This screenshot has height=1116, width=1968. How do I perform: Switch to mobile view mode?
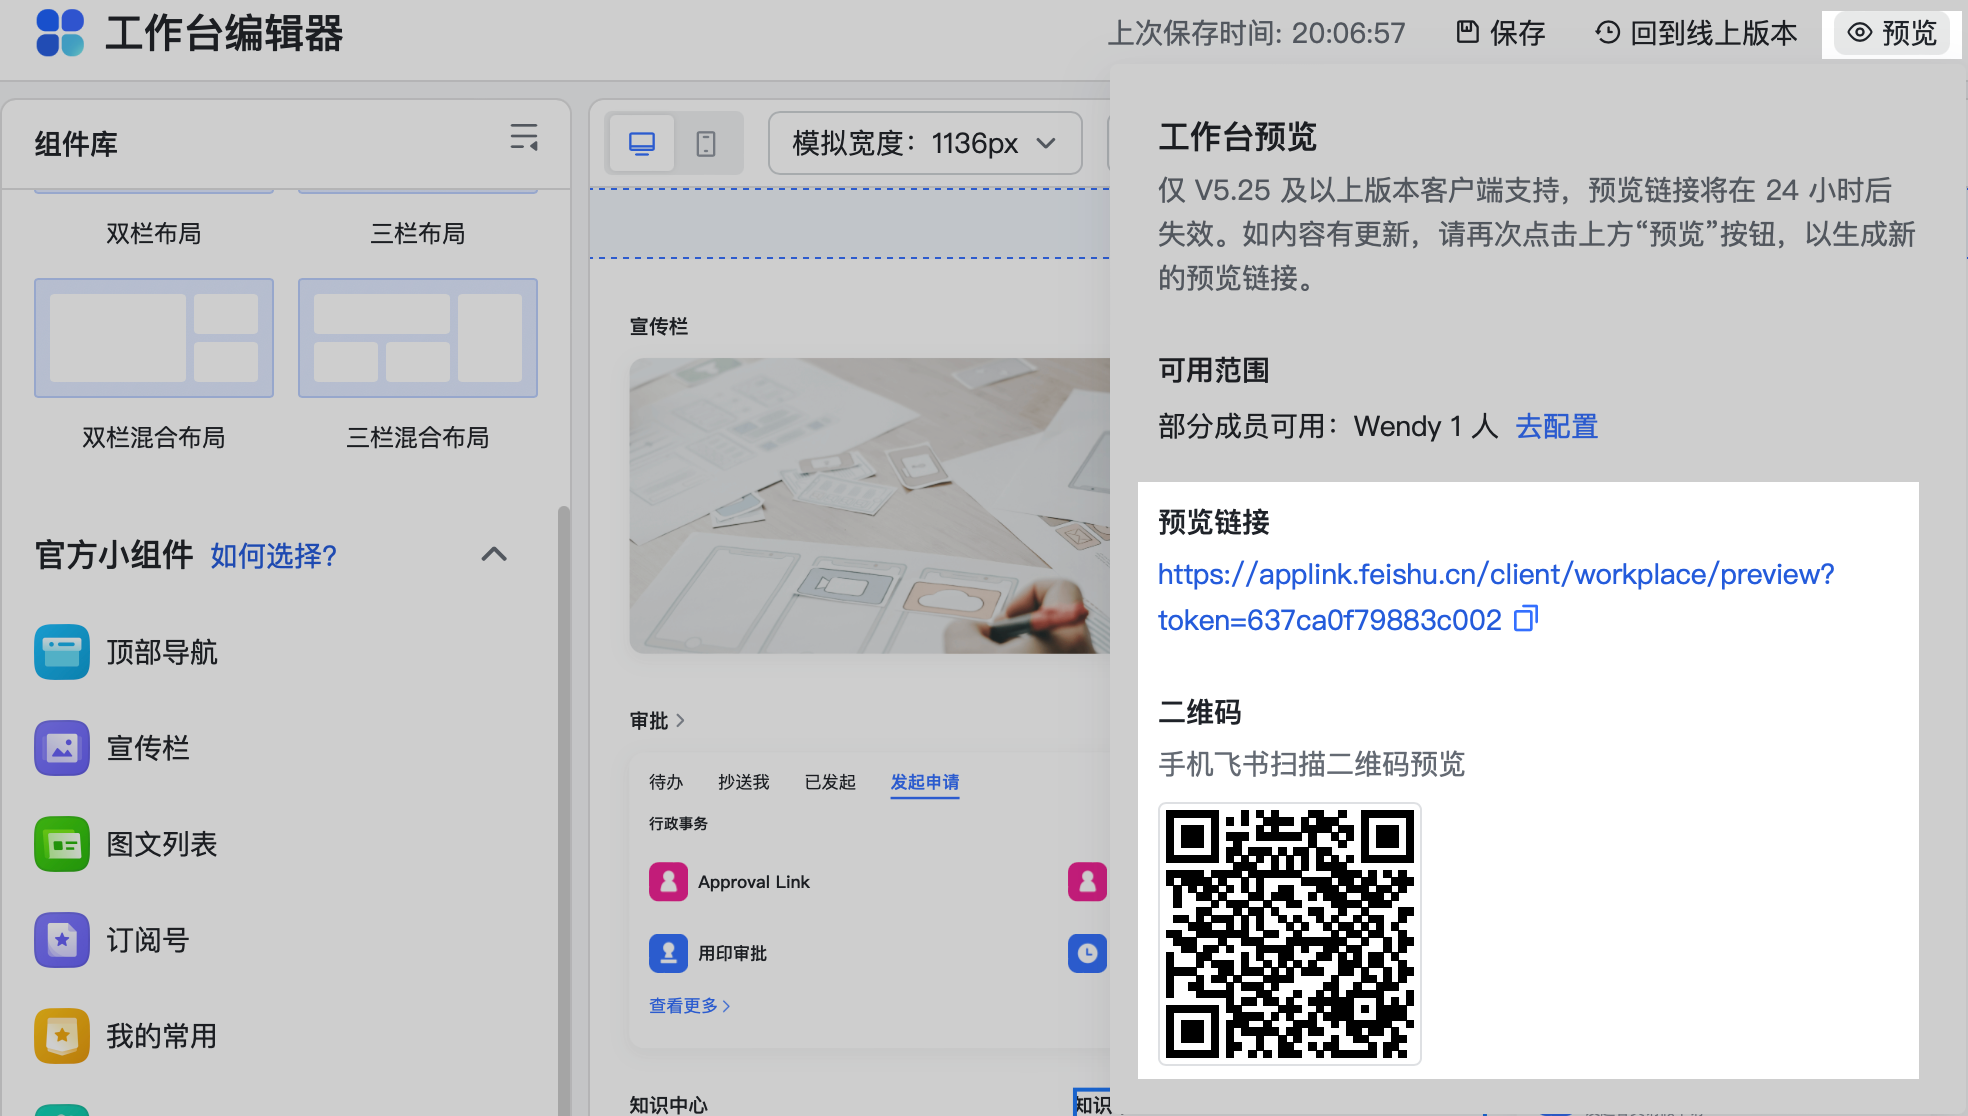point(706,143)
